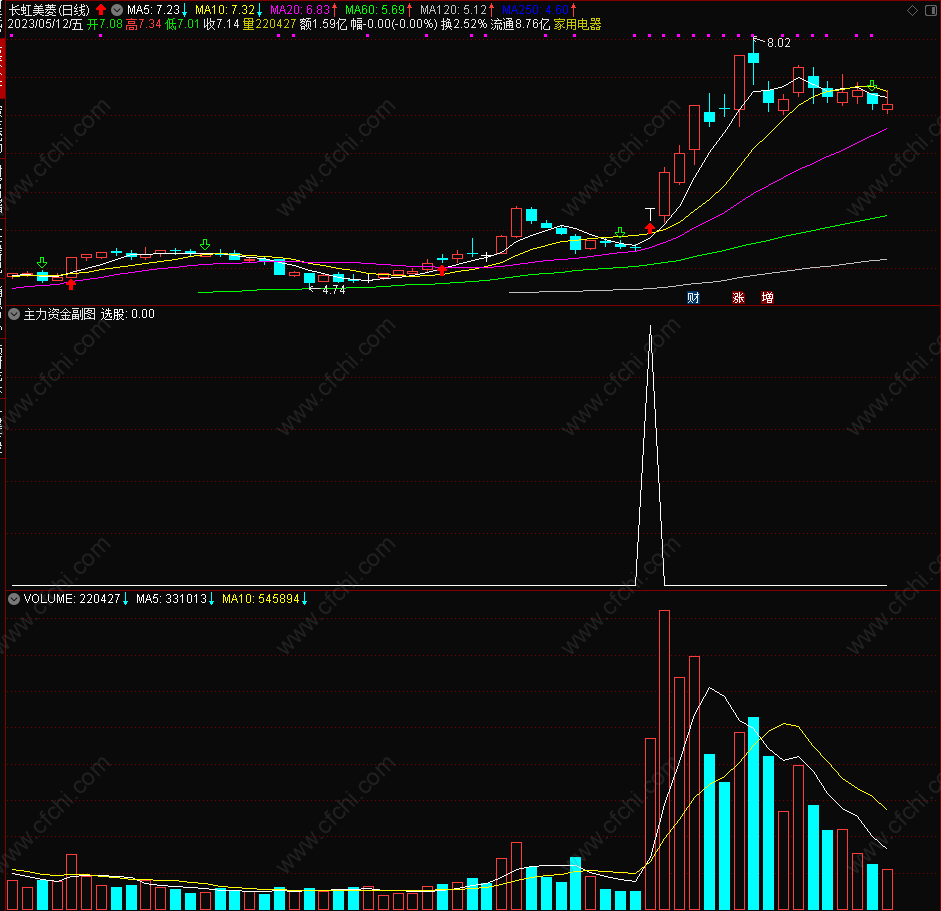Click the red up arrow signal mid-chart
Screen dimensions: 941x911
(442, 270)
